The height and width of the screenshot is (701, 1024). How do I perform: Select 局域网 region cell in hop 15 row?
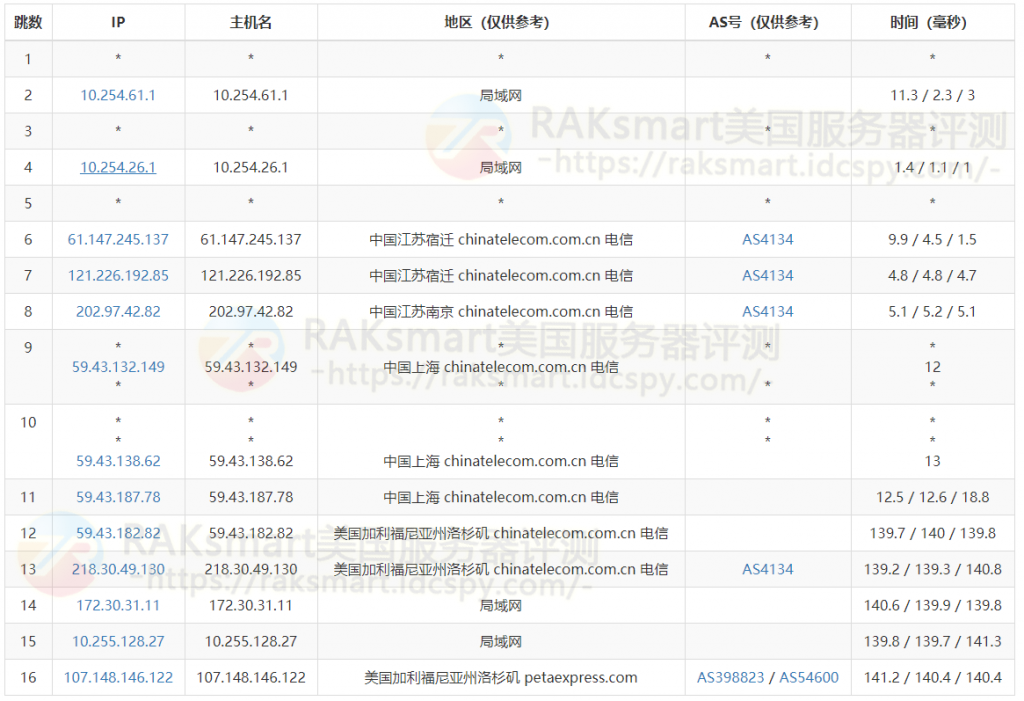coord(501,642)
